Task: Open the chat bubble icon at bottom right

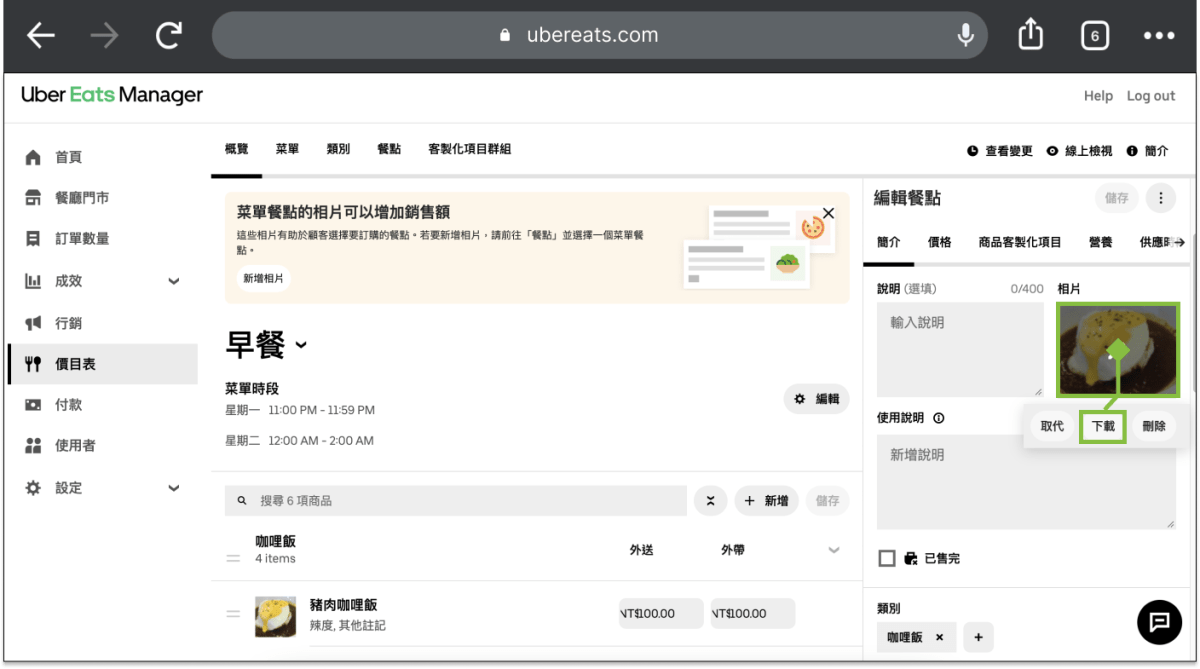Action: click(x=1158, y=622)
